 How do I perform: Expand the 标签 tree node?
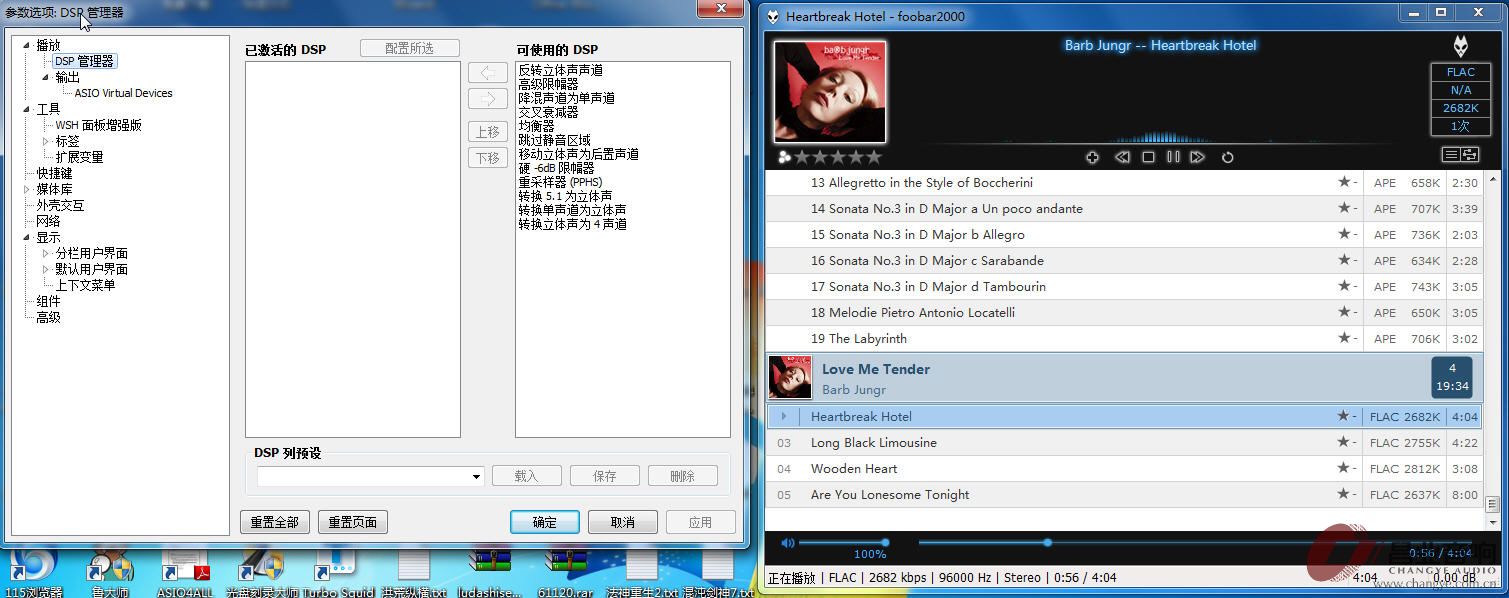click(x=46, y=141)
